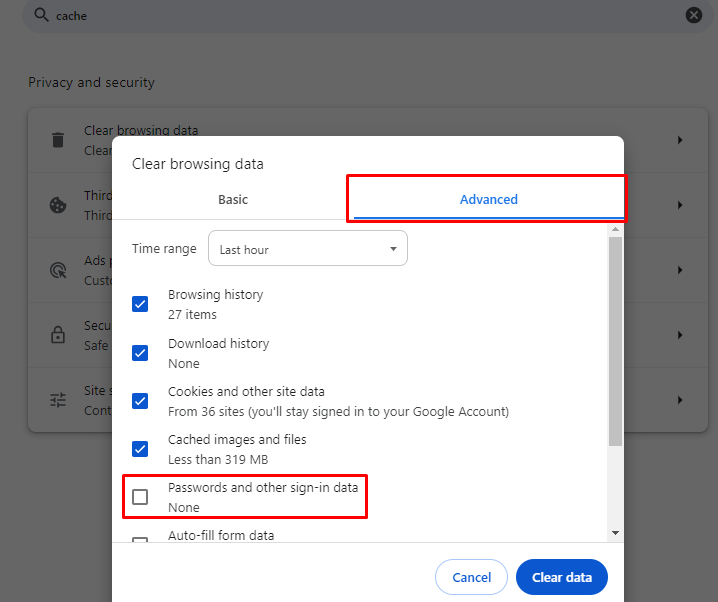Image resolution: width=718 pixels, height=602 pixels.
Task: Expand the Clear browsing data row arrow
Action: tap(680, 140)
